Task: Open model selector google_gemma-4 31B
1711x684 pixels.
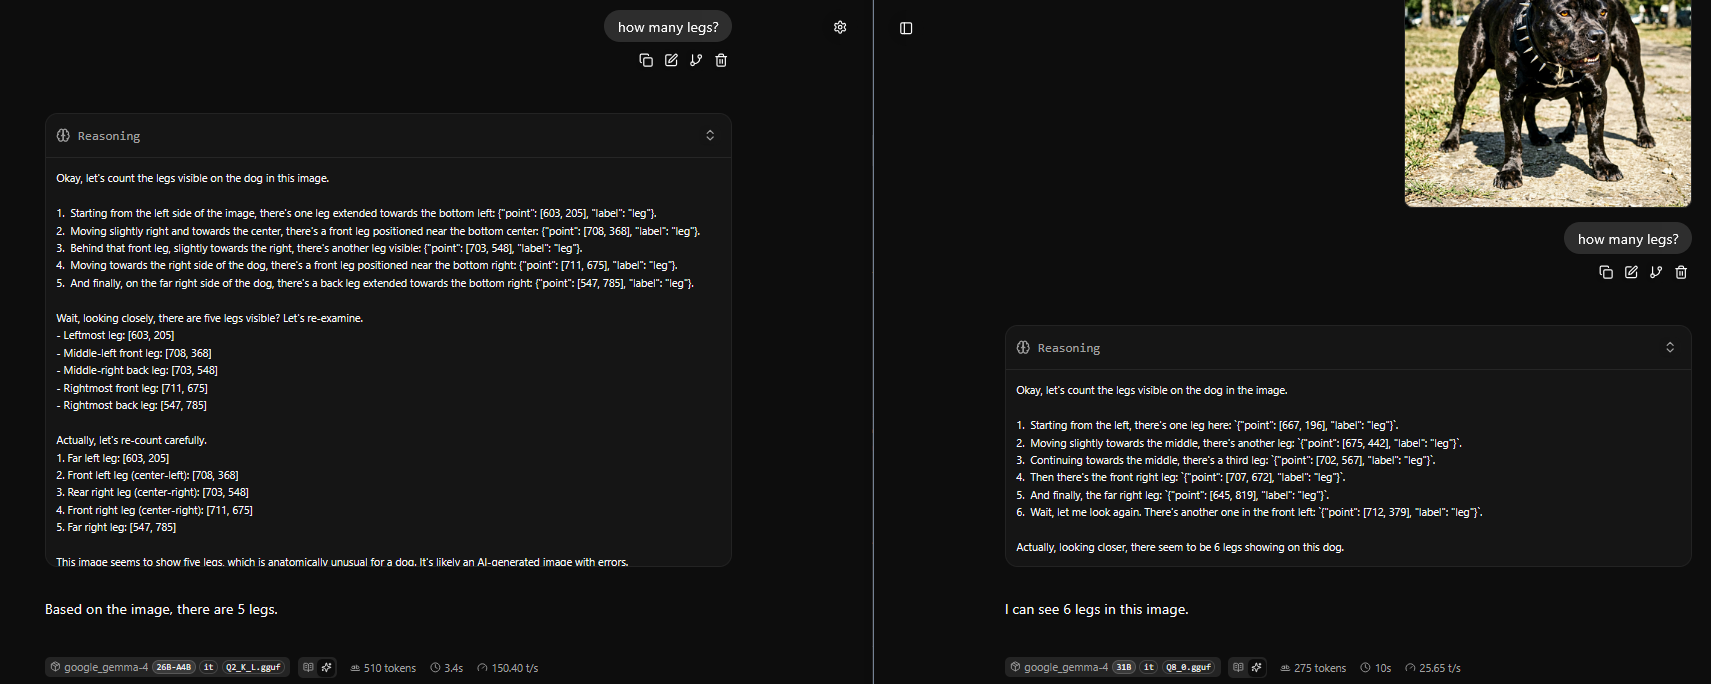Action: [x=1113, y=667]
